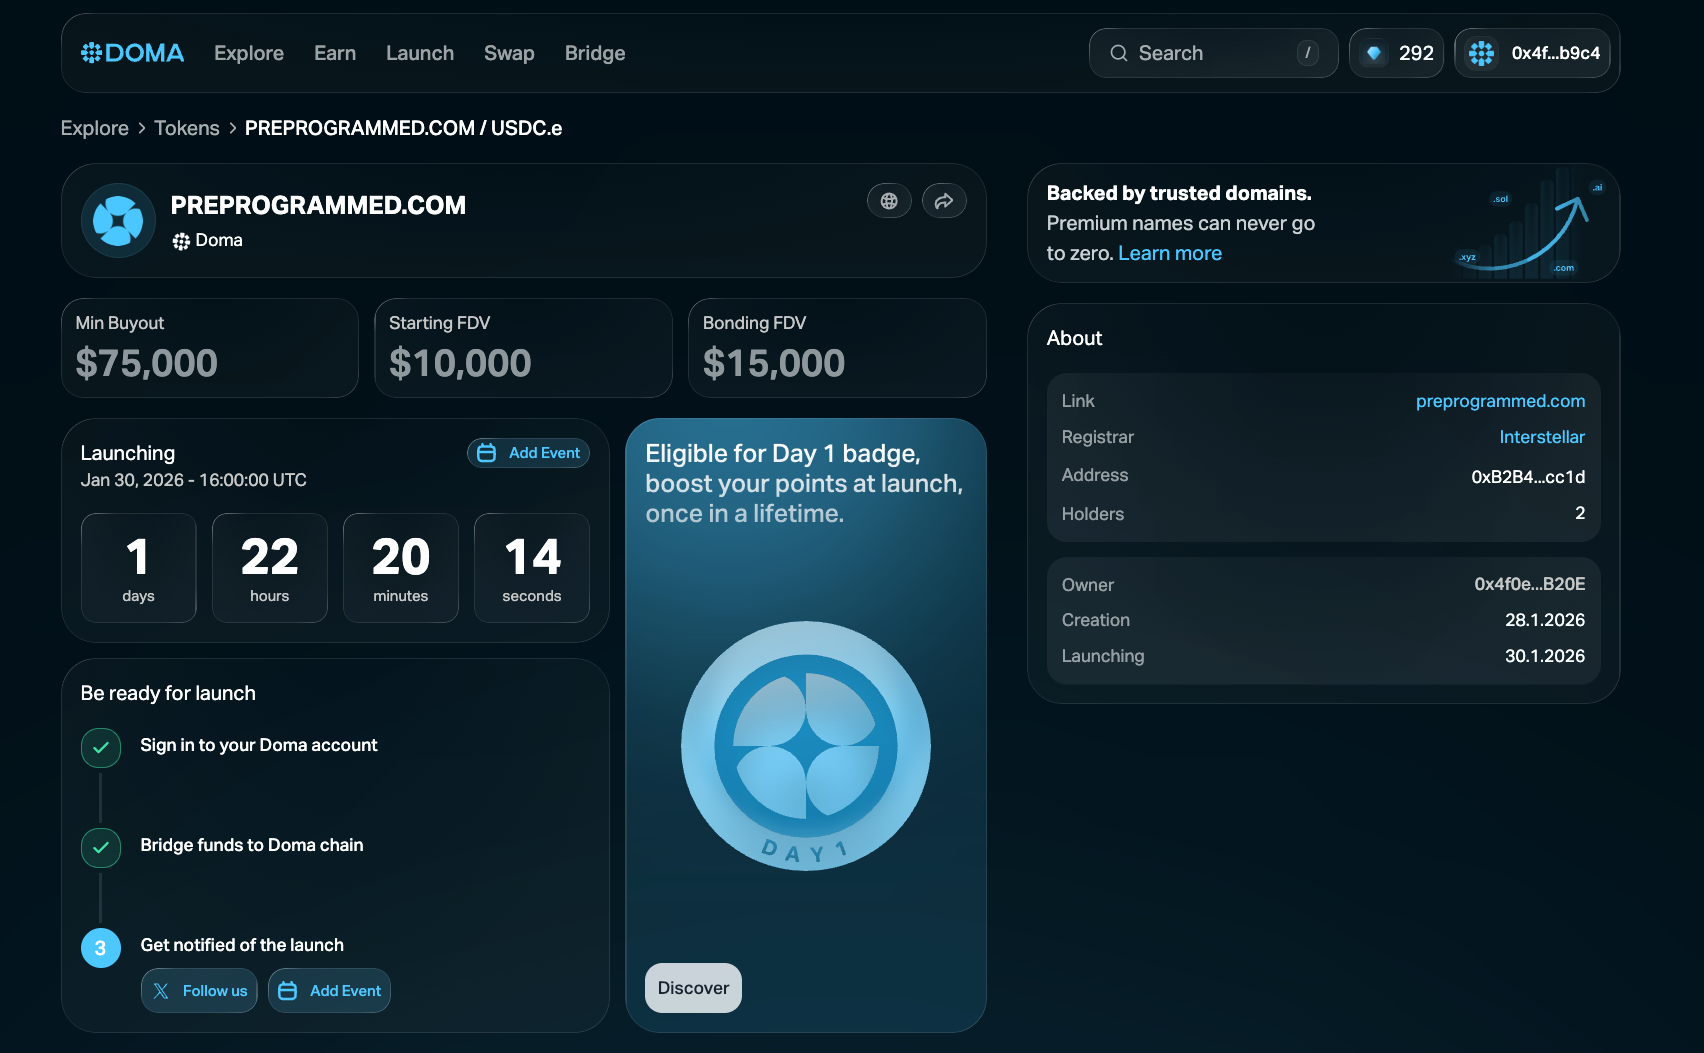
Task: Open the wallet account 0x4f...b9c4
Action: [x=1537, y=53]
